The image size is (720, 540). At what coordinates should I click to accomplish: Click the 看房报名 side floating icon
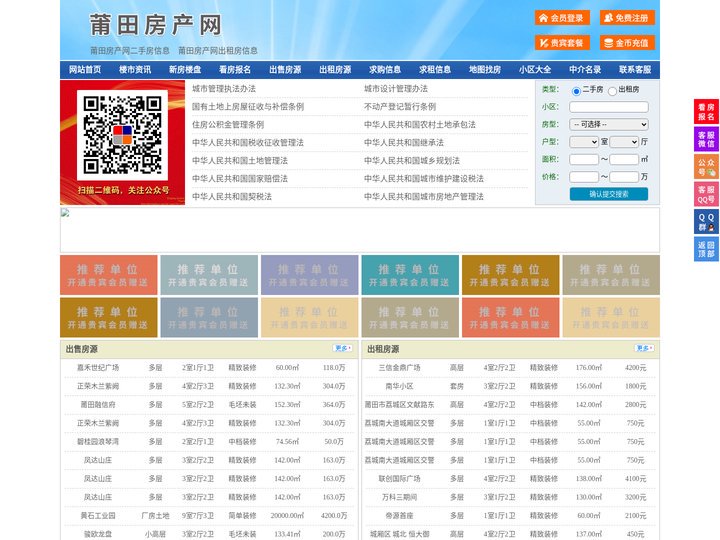(x=706, y=112)
